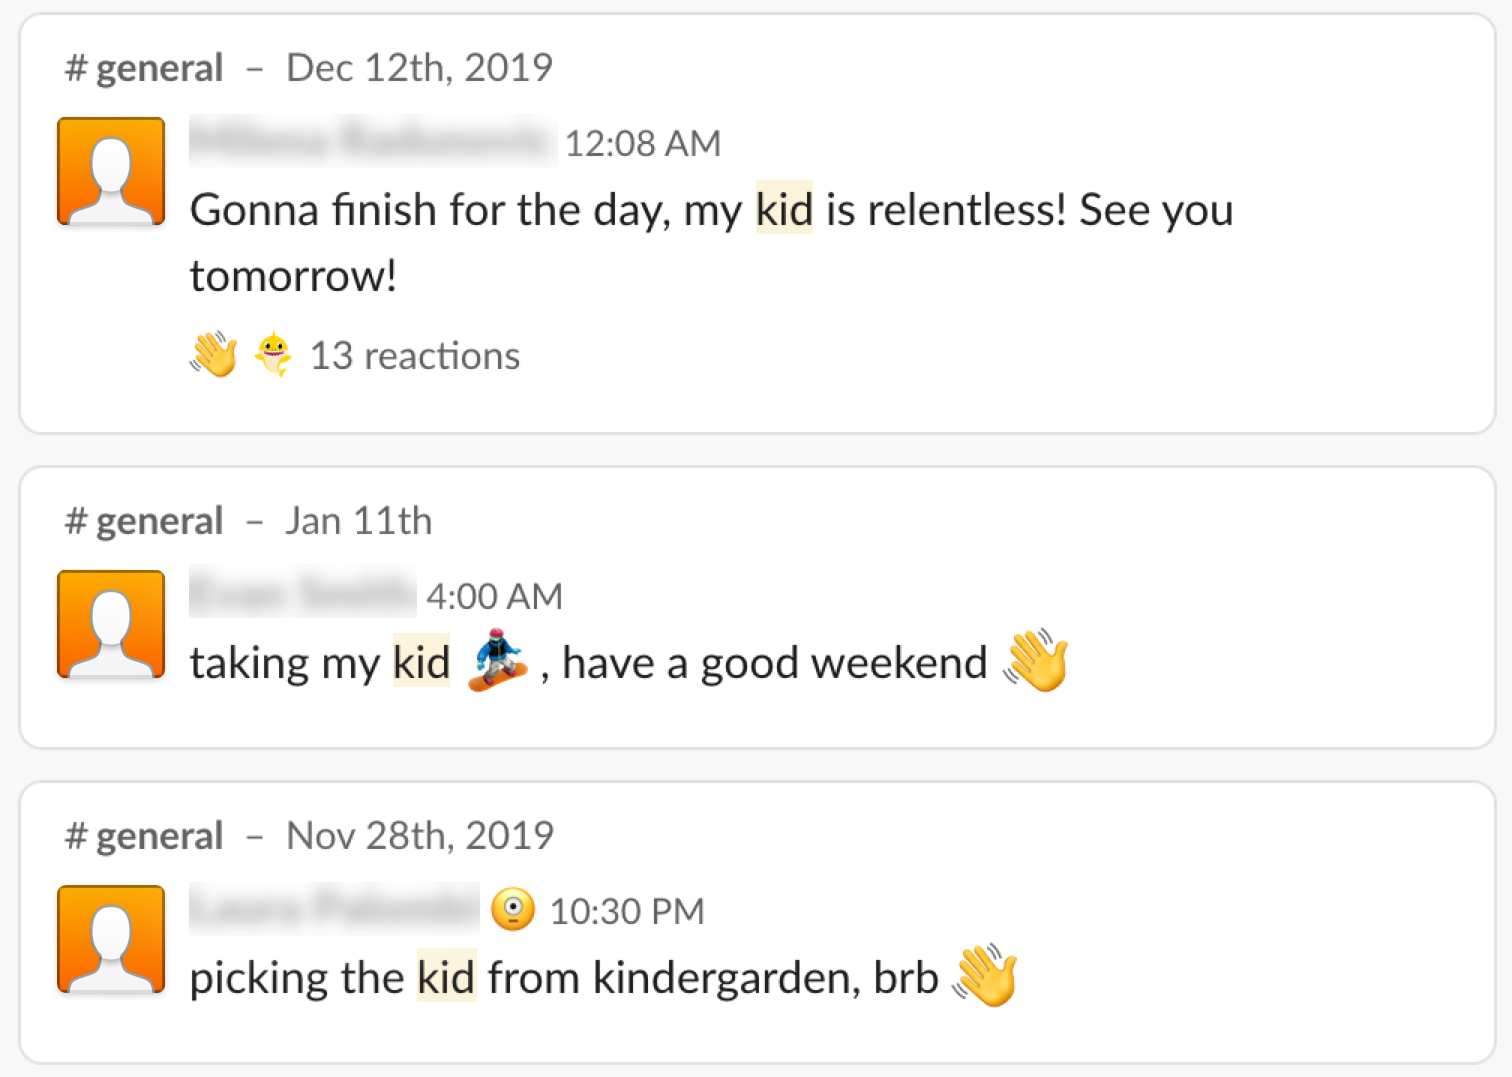Open the 13 reactions count

pos(415,356)
